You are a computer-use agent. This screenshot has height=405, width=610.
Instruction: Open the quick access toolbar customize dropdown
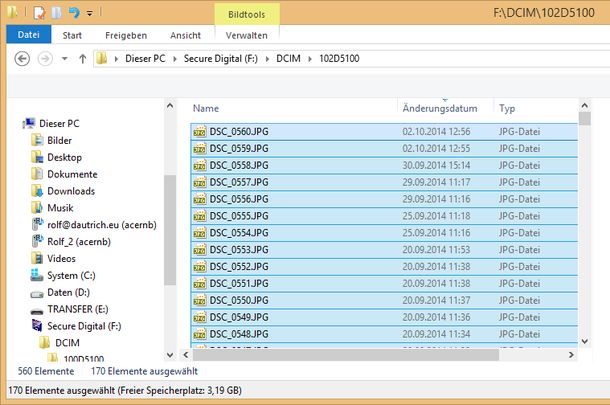(89, 14)
